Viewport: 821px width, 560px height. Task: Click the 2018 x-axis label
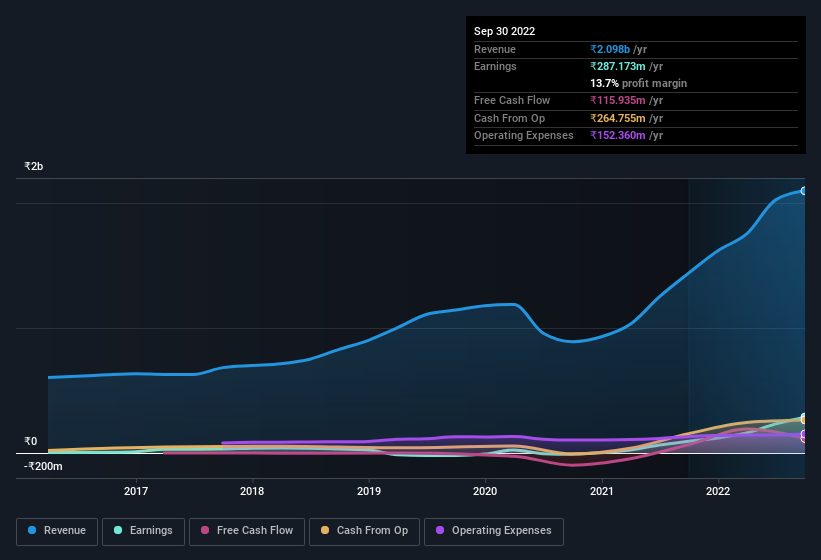[252, 491]
